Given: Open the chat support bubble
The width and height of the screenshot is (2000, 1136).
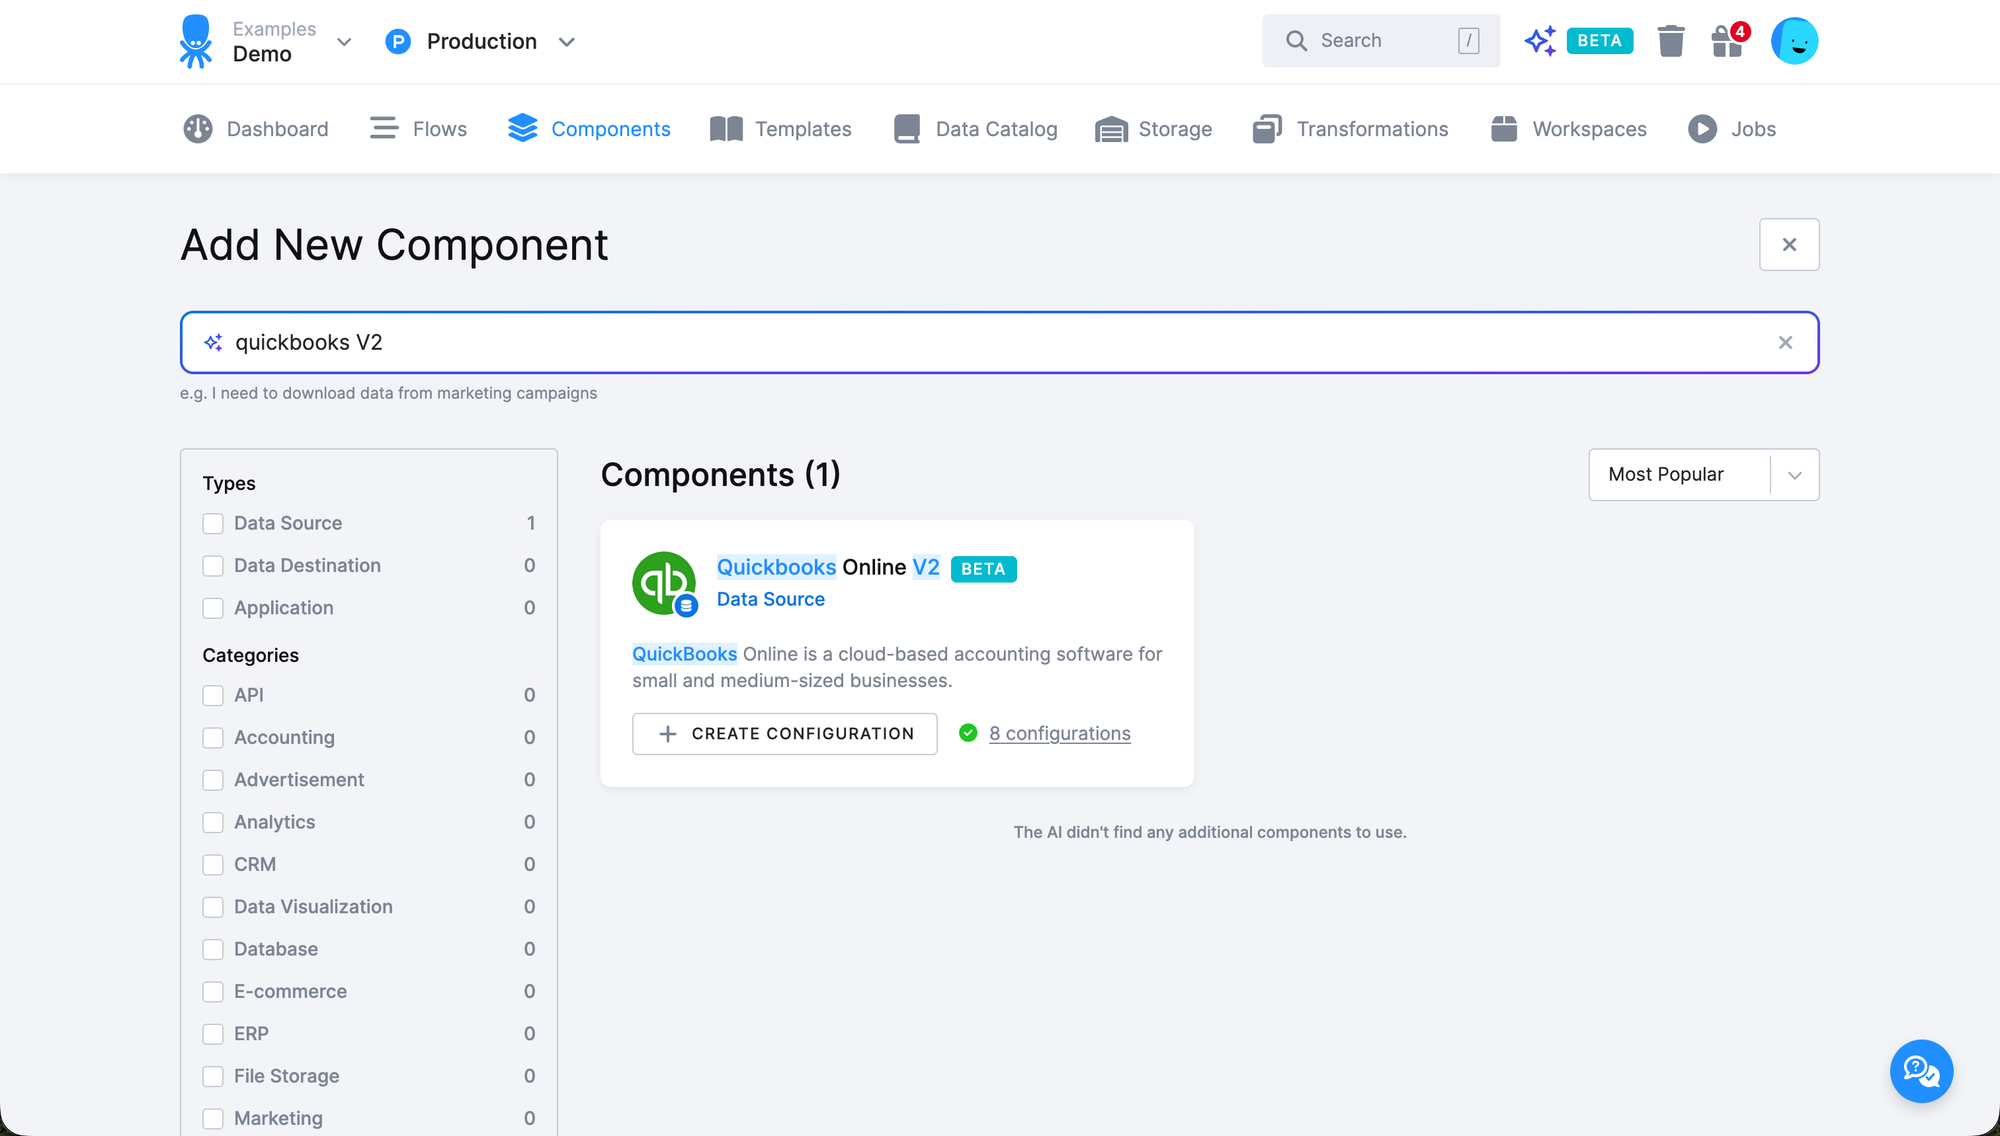Looking at the screenshot, I should tap(1921, 1071).
